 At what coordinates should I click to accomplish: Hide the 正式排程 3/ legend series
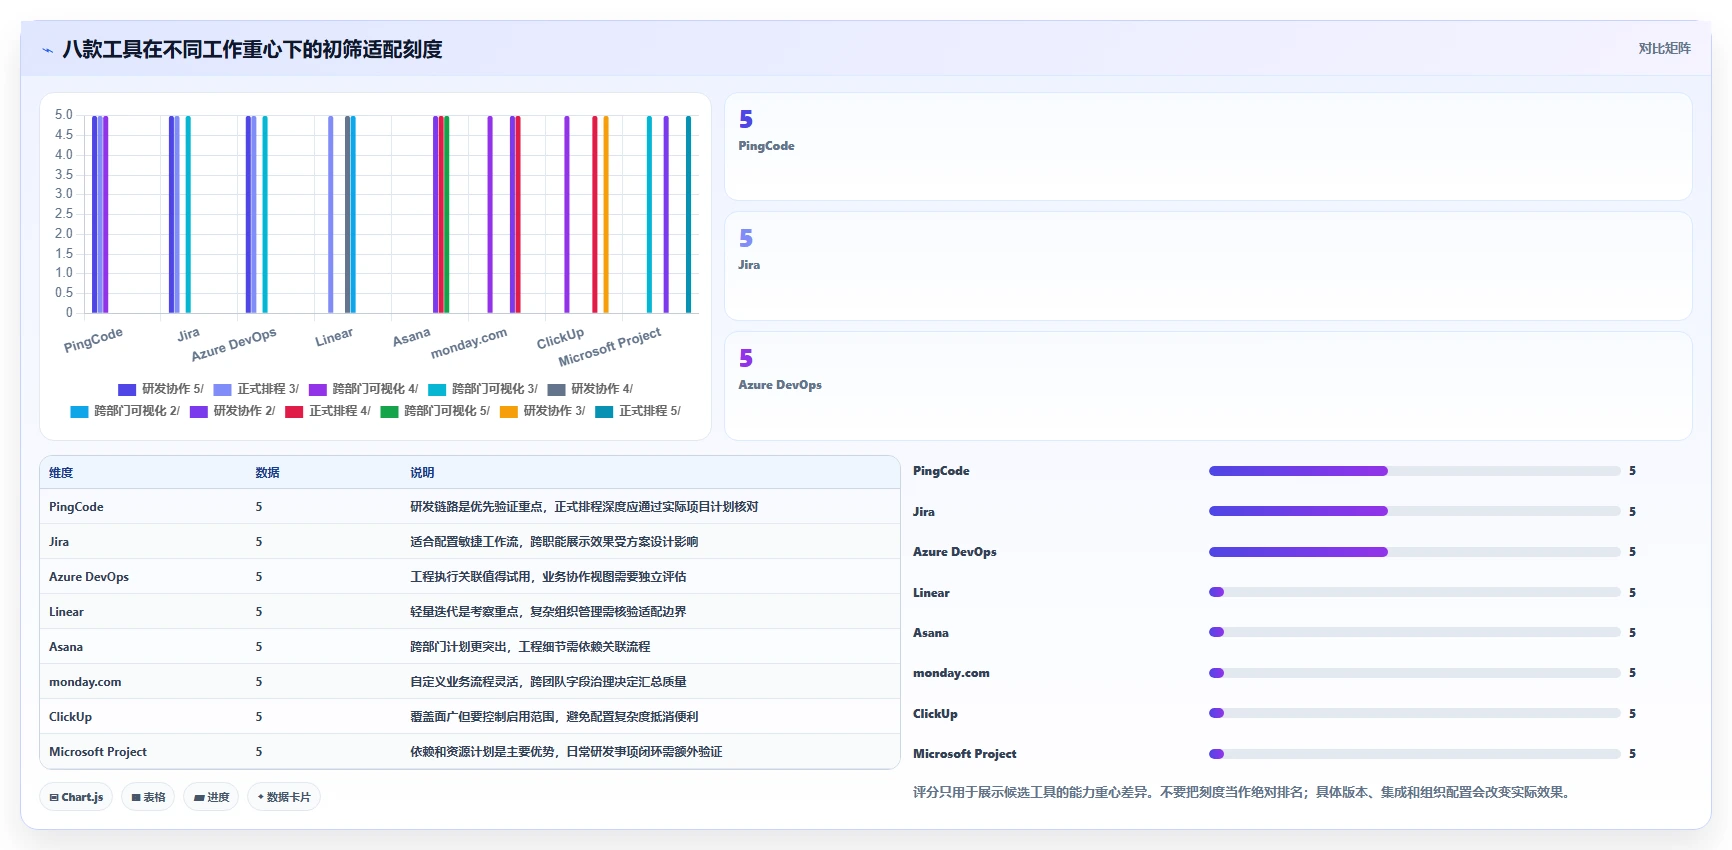coord(256,389)
